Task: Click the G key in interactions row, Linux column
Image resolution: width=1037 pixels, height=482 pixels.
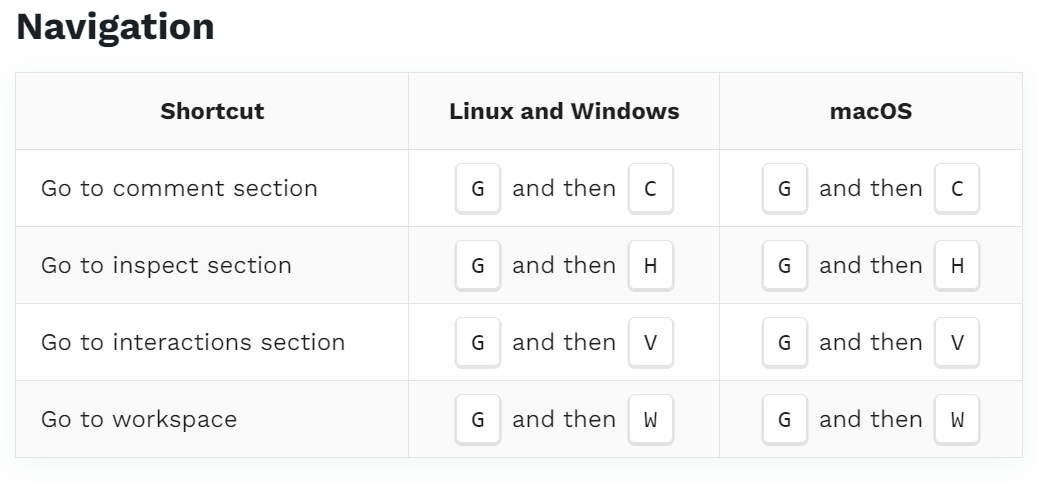Action: point(477,342)
